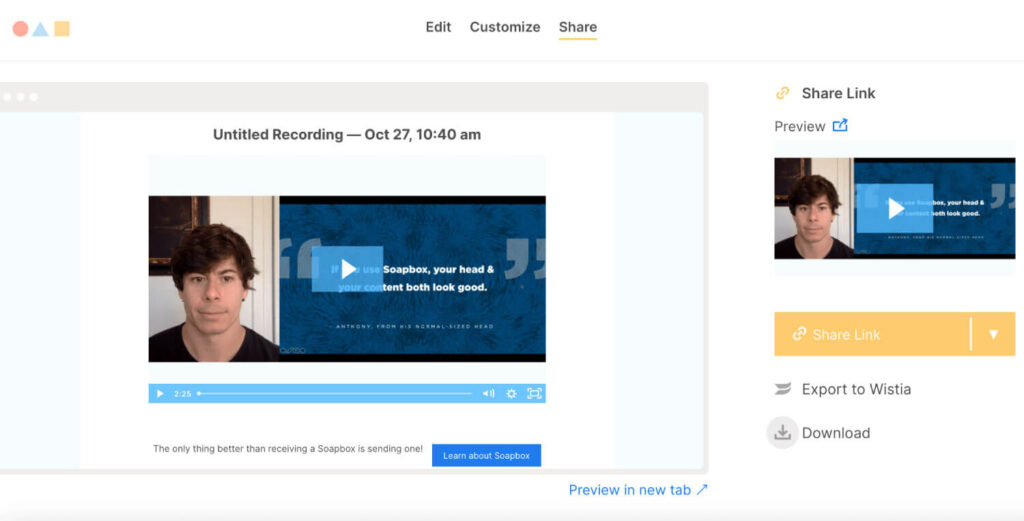Choose Export to Wistia option

pyautogui.click(x=842, y=389)
